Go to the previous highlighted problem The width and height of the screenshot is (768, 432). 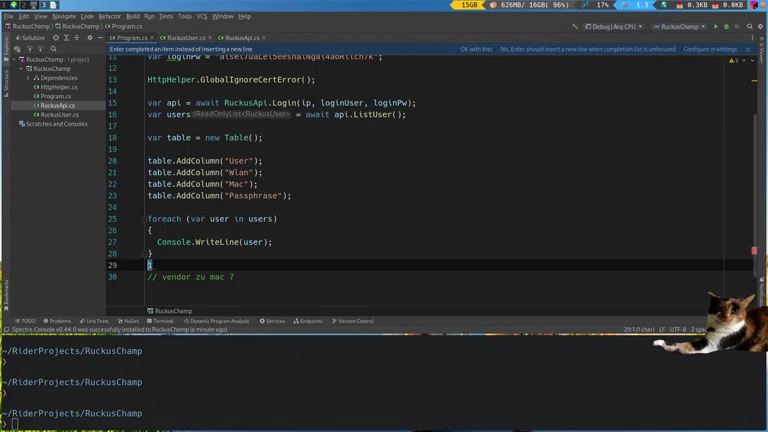pyautogui.click(x=744, y=60)
